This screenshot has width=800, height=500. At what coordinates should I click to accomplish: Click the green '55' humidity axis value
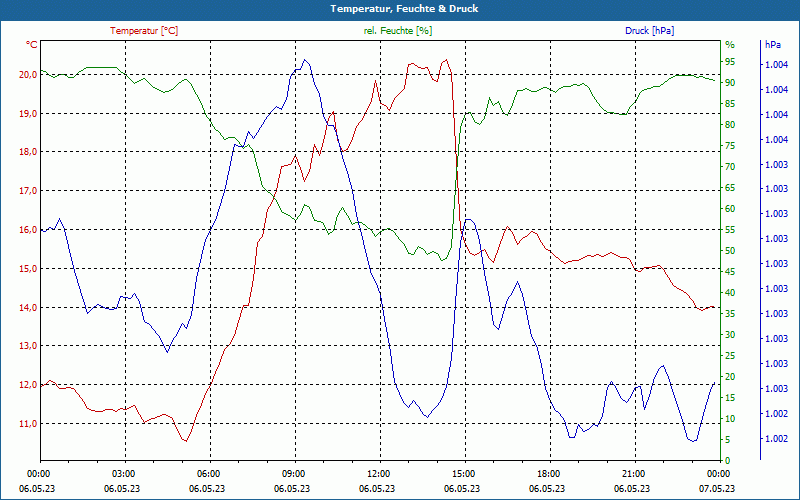tap(730, 230)
